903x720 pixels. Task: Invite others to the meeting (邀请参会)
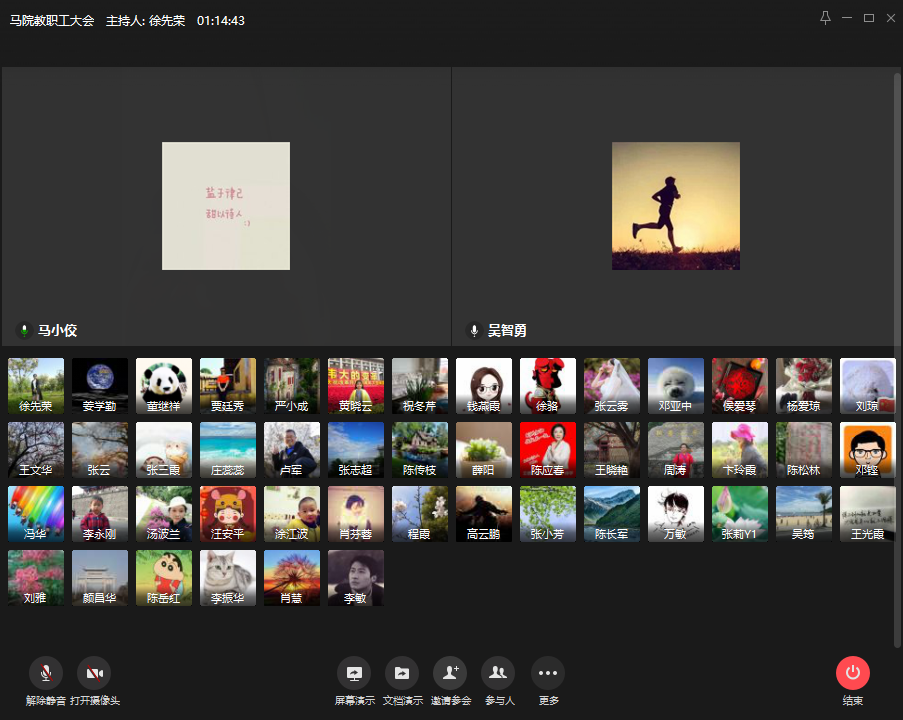pyautogui.click(x=450, y=672)
